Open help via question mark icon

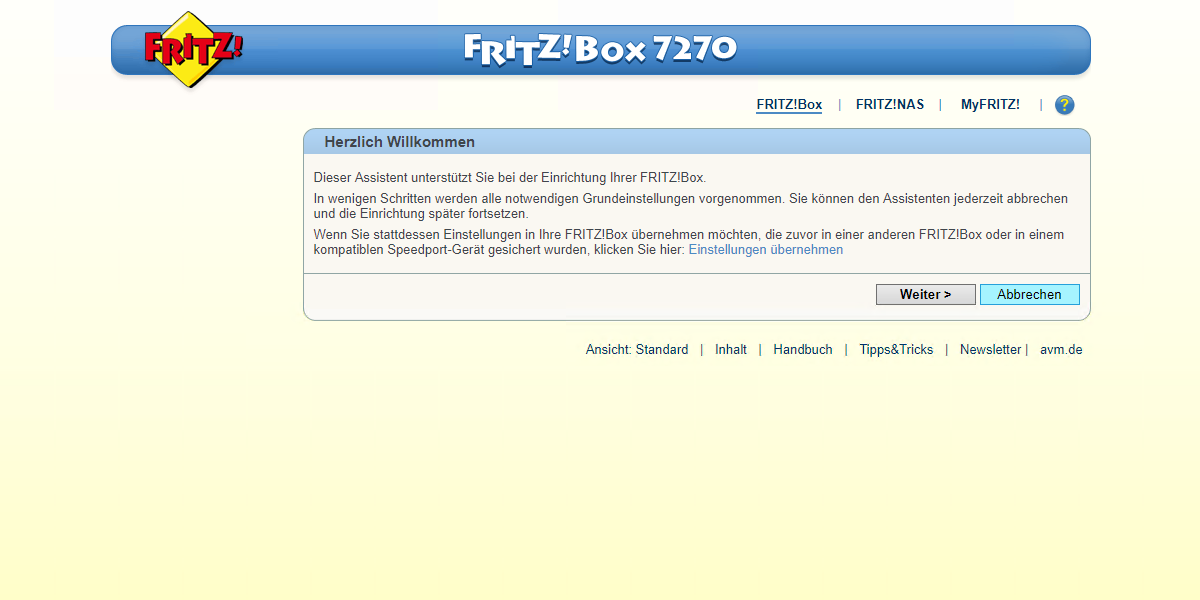1064,105
